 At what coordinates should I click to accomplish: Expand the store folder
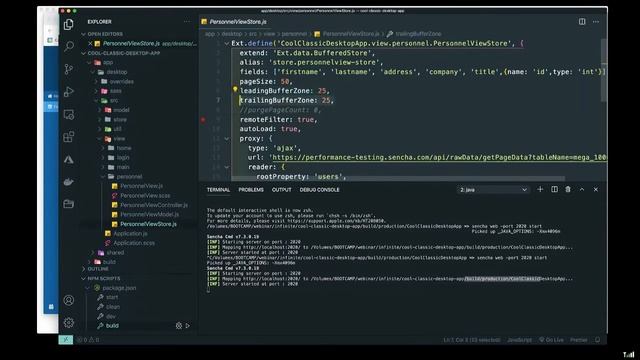tap(99, 120)
